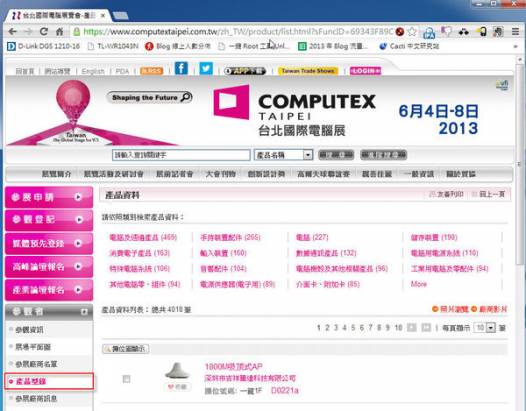
Task: Click the APP download badge
Action: coord(245,71)
